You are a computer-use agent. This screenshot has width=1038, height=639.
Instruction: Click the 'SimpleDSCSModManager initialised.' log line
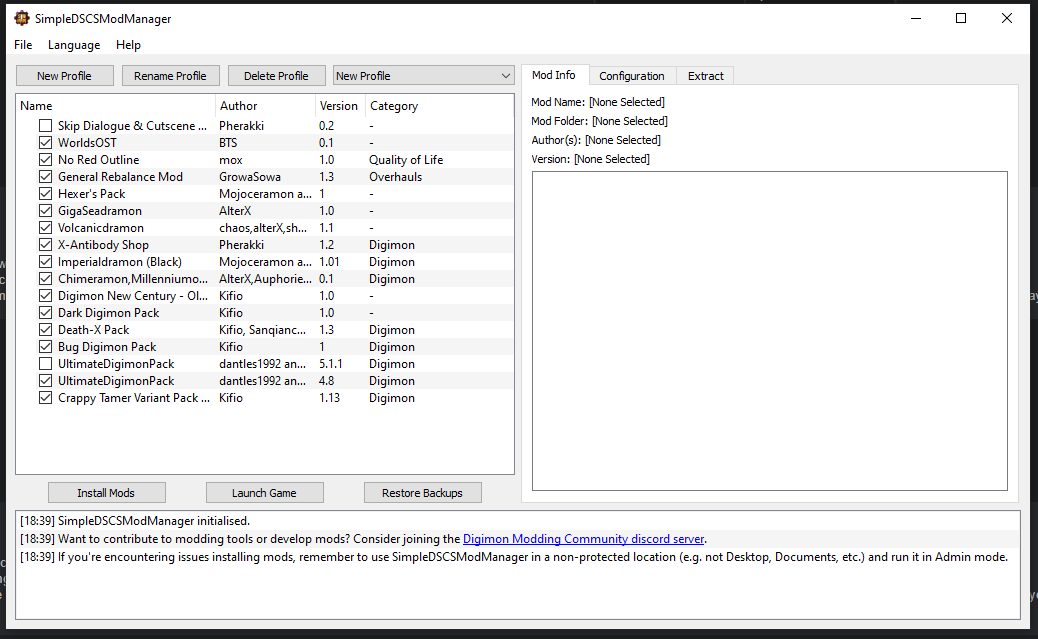(x=135, y=521)
